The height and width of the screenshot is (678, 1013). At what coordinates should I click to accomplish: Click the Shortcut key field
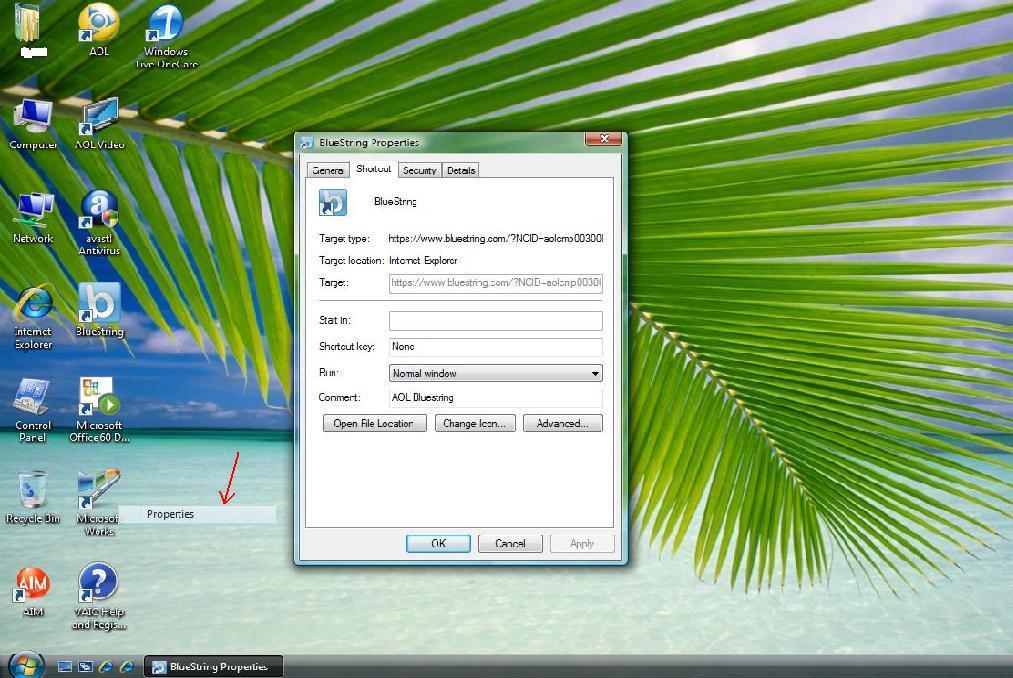496,347
